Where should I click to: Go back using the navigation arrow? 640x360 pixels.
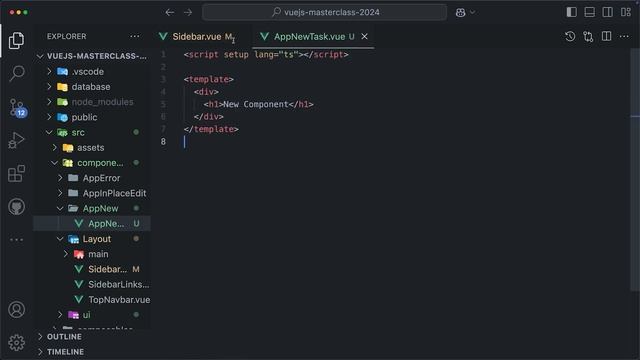(170, 13)
